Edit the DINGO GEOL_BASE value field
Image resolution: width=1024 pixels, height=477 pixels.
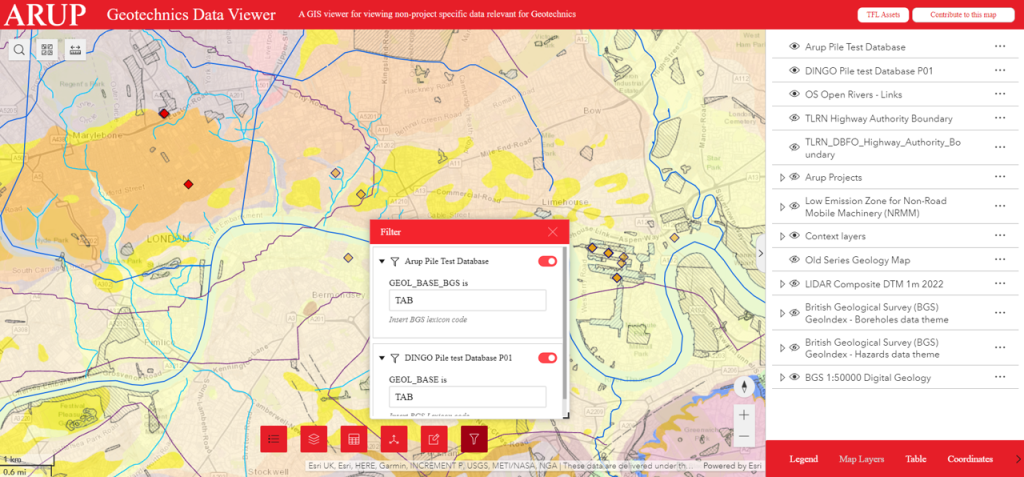point(468,397)
